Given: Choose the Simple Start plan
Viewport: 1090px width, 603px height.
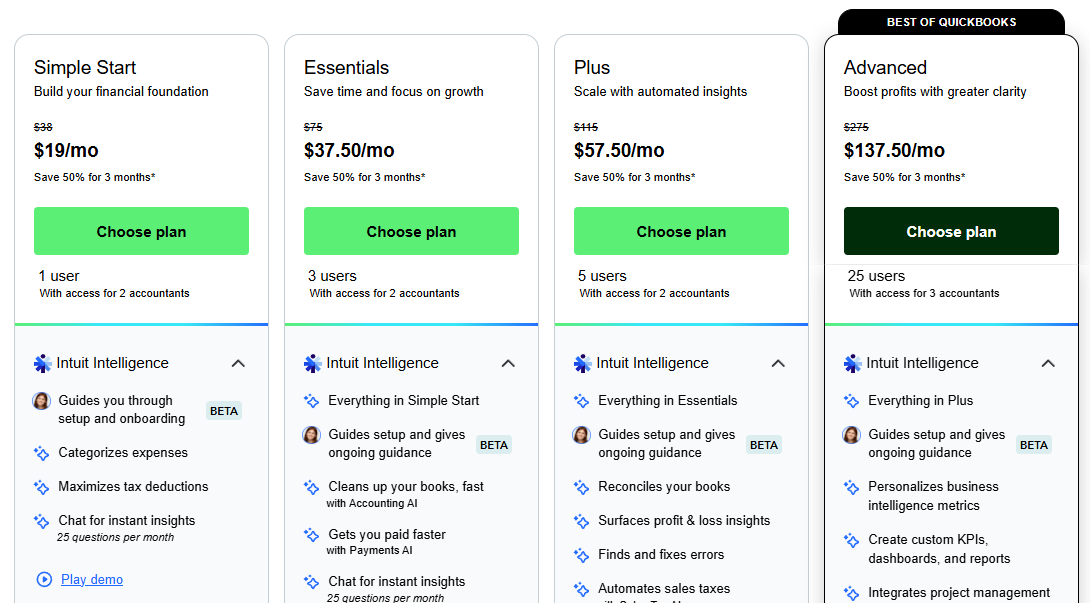Looking at the screenshot, I should tap(141, 231).
